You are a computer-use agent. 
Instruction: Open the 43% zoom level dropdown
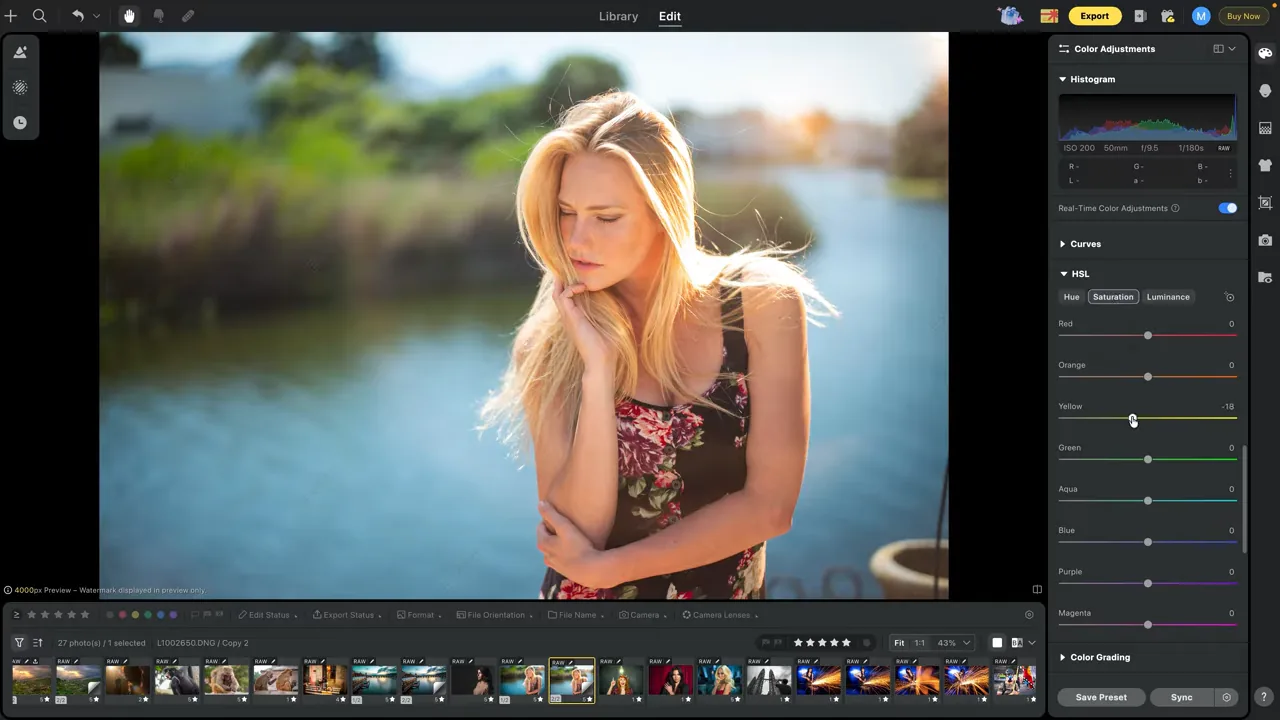pyautogui.click(x=952, y=643)
